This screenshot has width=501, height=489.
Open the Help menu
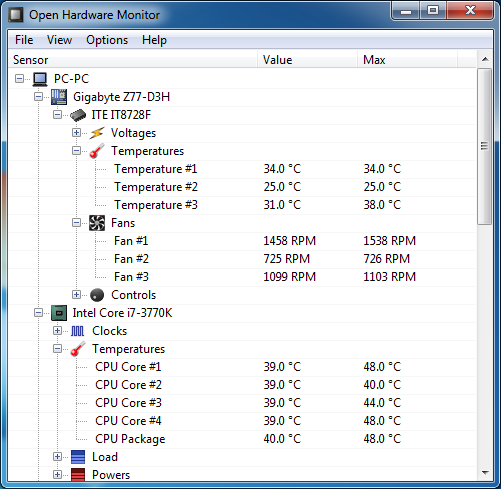[x=154, y=40]
